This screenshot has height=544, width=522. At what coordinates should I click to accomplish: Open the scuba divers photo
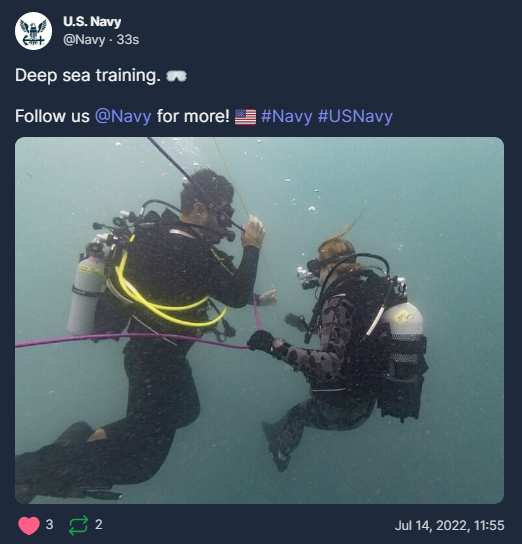pos(259,320)
